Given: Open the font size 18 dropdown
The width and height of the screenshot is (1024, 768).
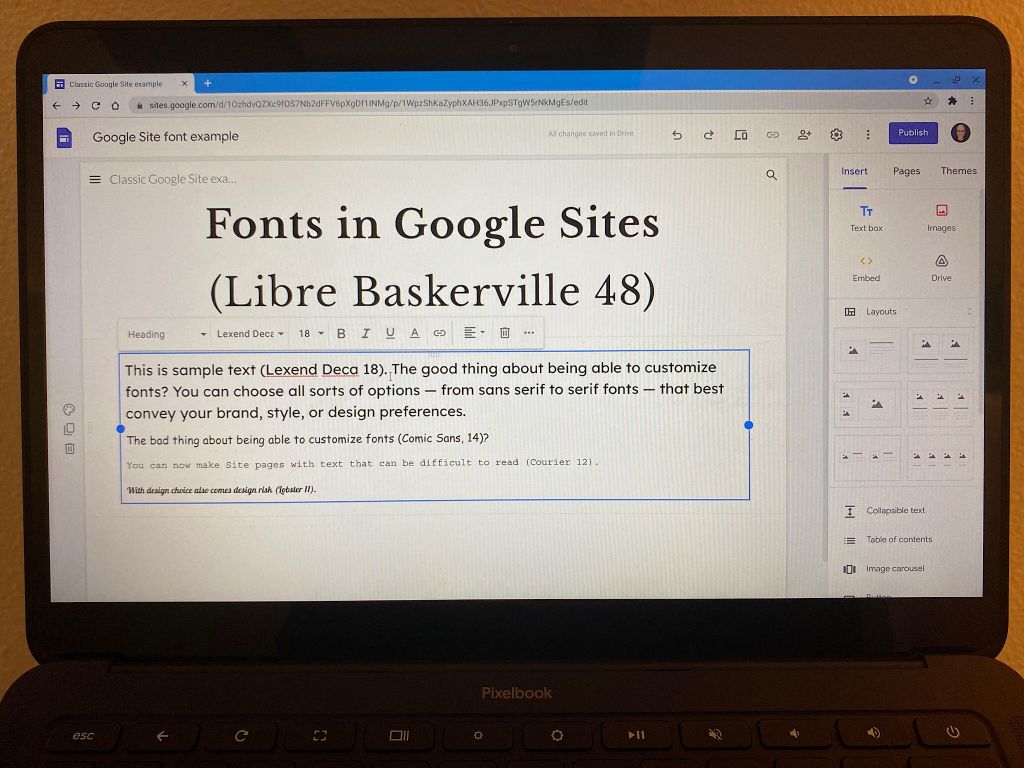Looking at the screenshot, I should pos(309,333).
